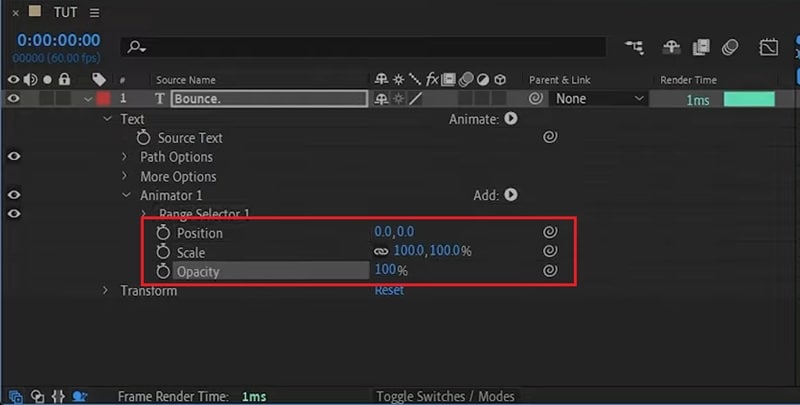Open the TUT panel menu
800x405 pixels.
94,13
